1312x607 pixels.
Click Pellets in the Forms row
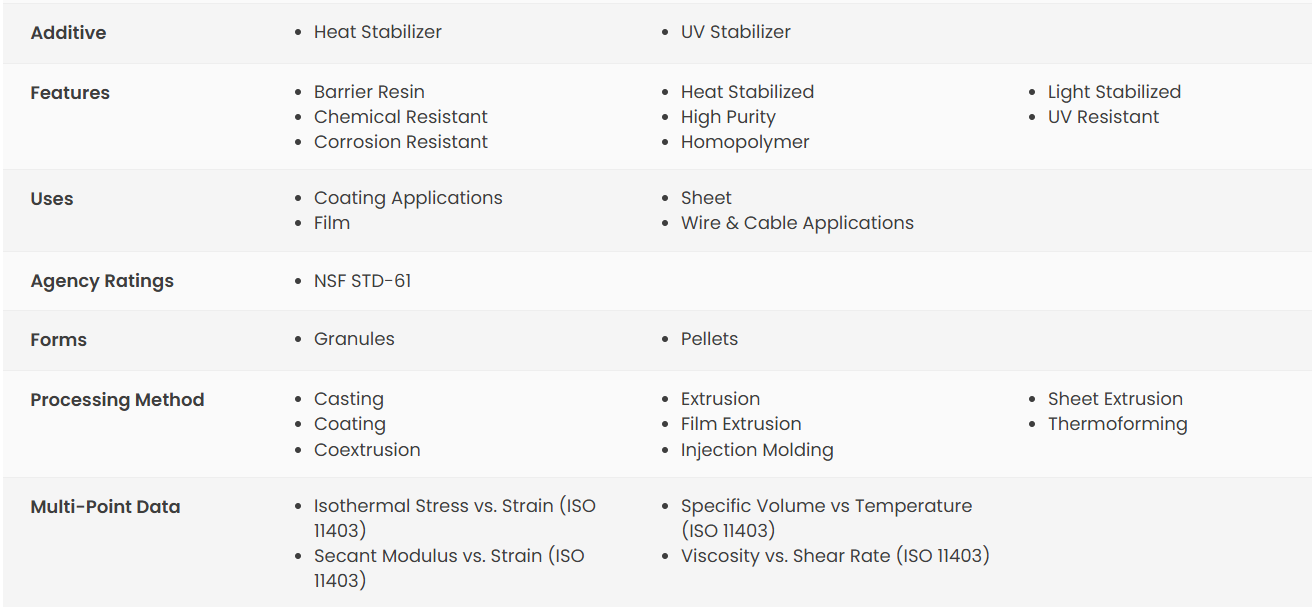[x=709, y=339]
